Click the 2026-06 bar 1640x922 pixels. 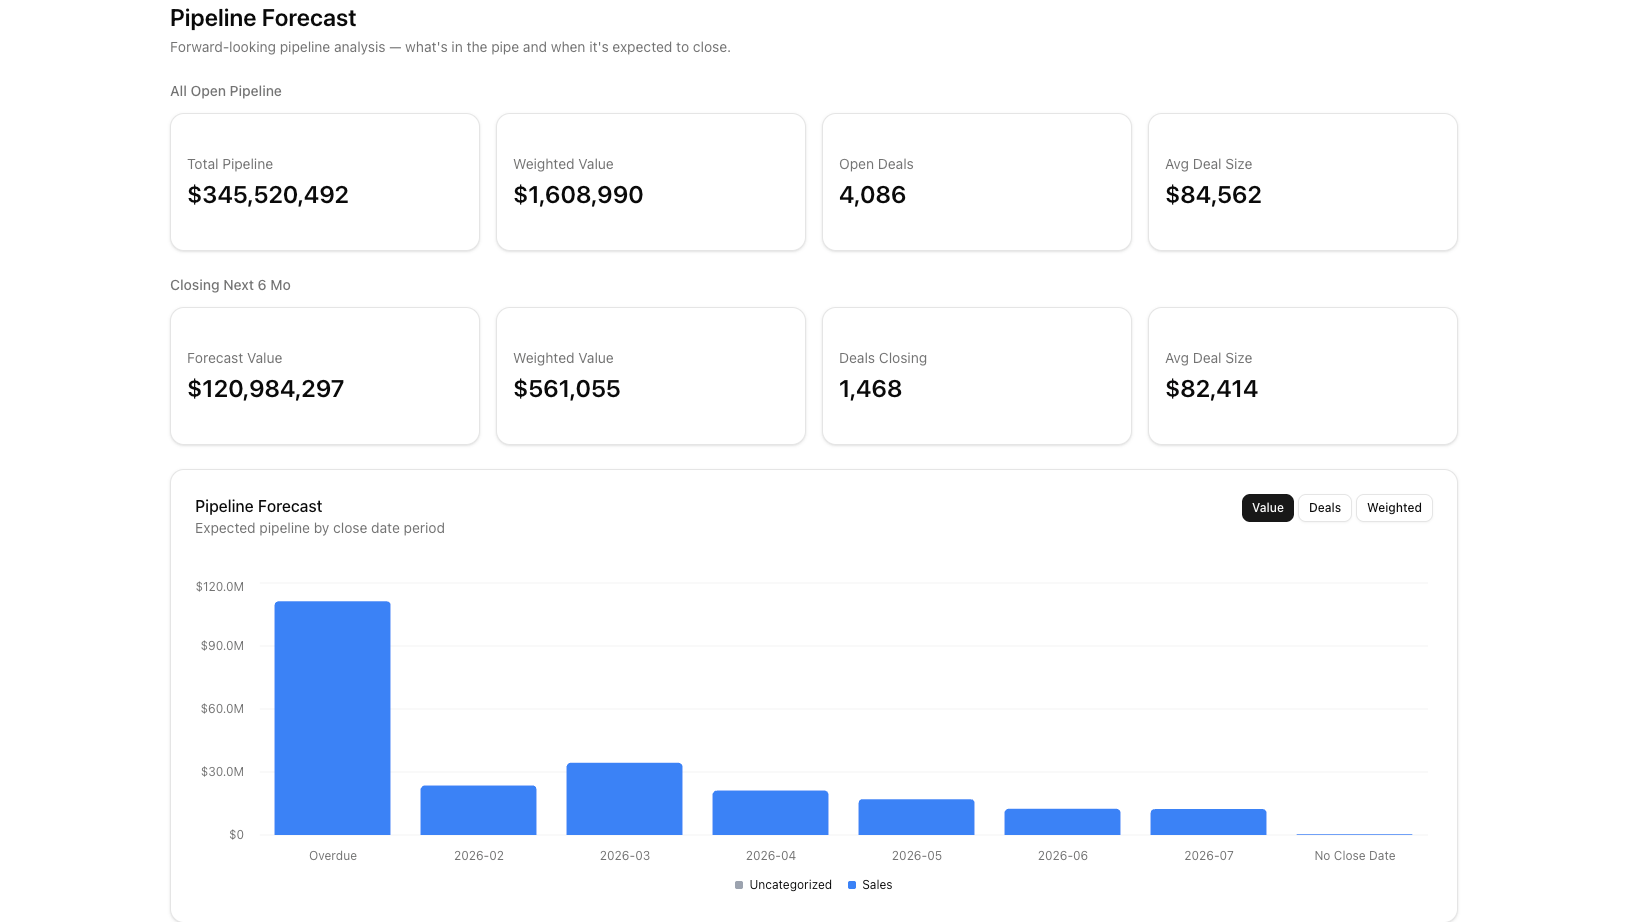1062,822
